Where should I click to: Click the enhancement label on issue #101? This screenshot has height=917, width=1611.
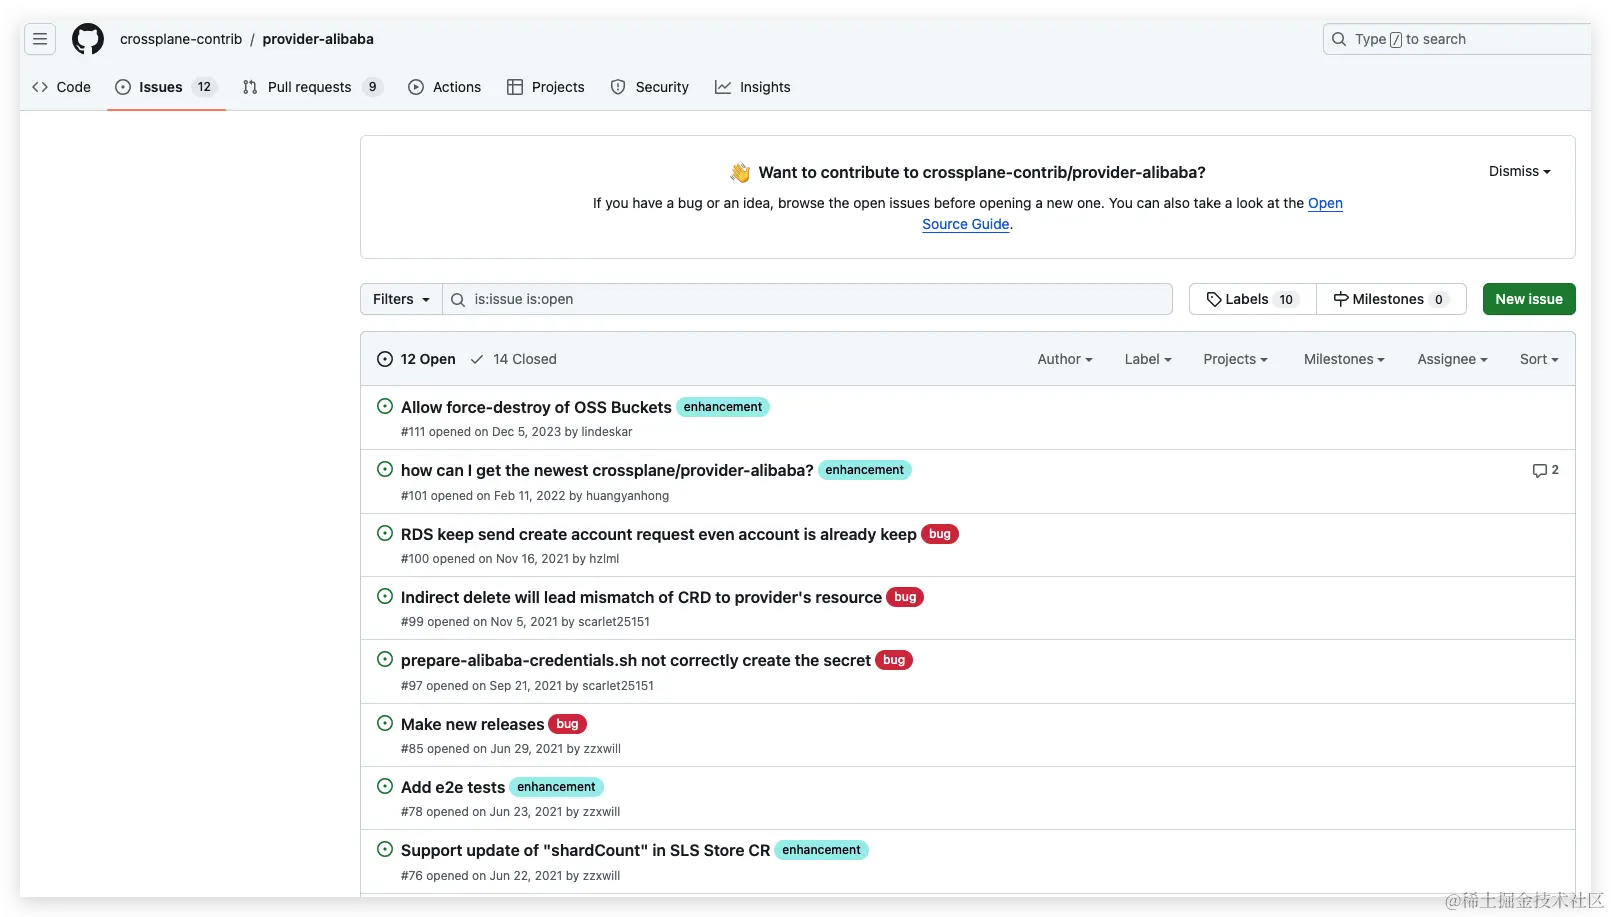[865, 470]
